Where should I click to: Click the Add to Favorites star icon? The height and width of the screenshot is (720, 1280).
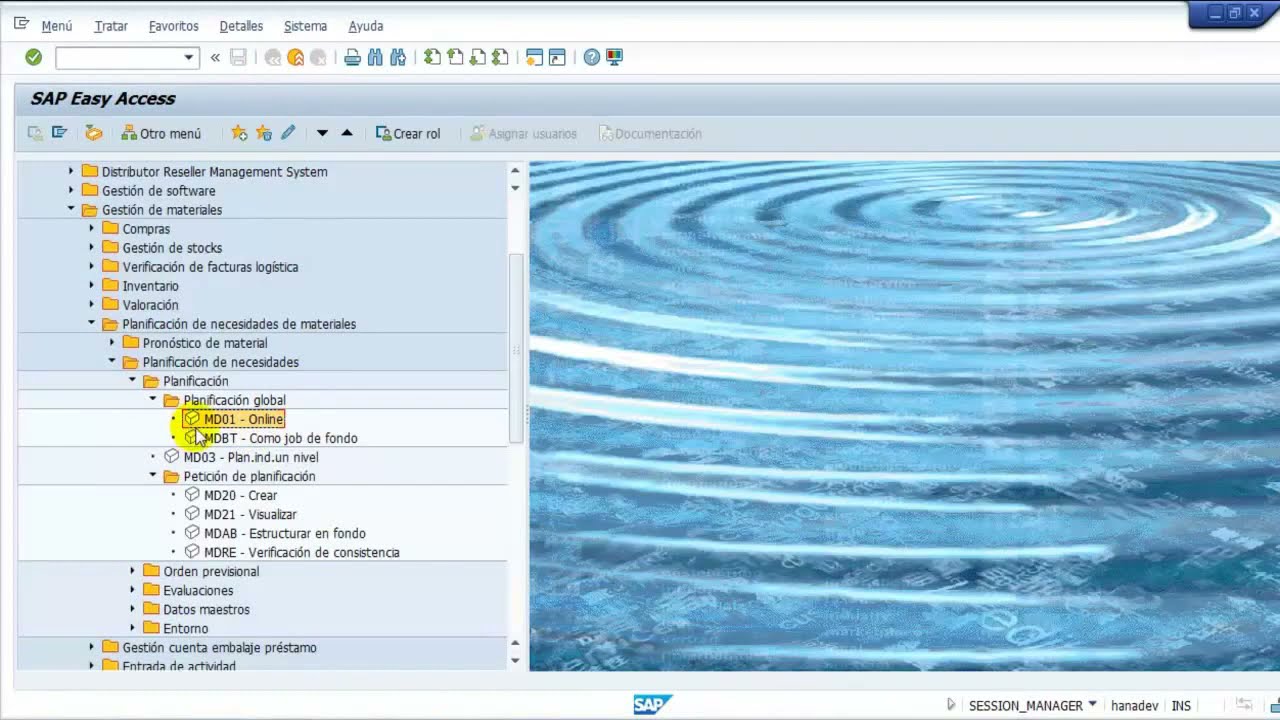(x=239, y=133)
